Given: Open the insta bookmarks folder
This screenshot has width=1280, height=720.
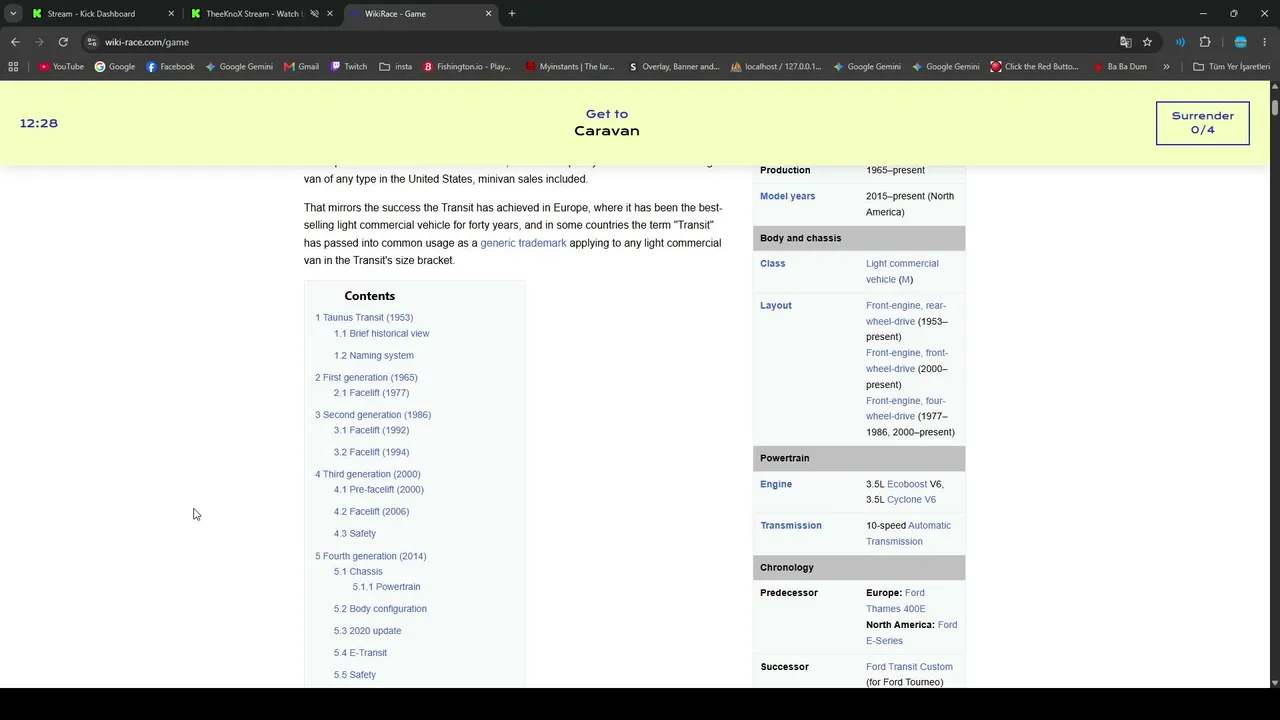Looking at the screenshot, I should point(396,67).
